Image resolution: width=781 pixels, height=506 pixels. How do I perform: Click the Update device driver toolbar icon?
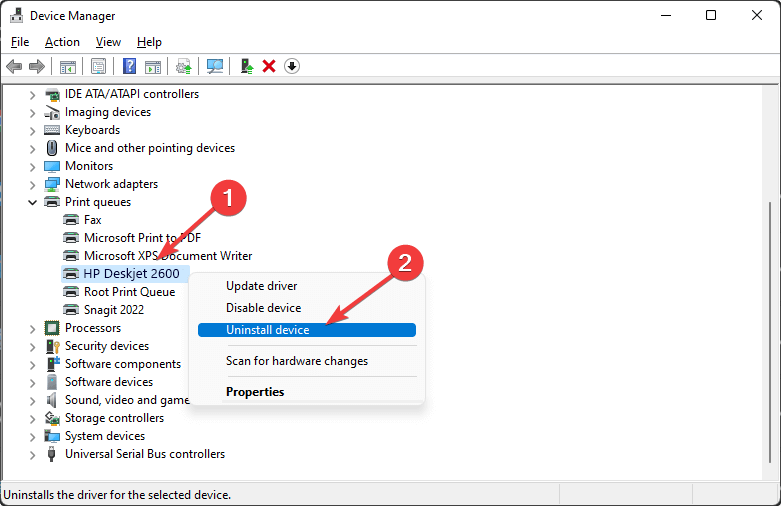point(184,66)
